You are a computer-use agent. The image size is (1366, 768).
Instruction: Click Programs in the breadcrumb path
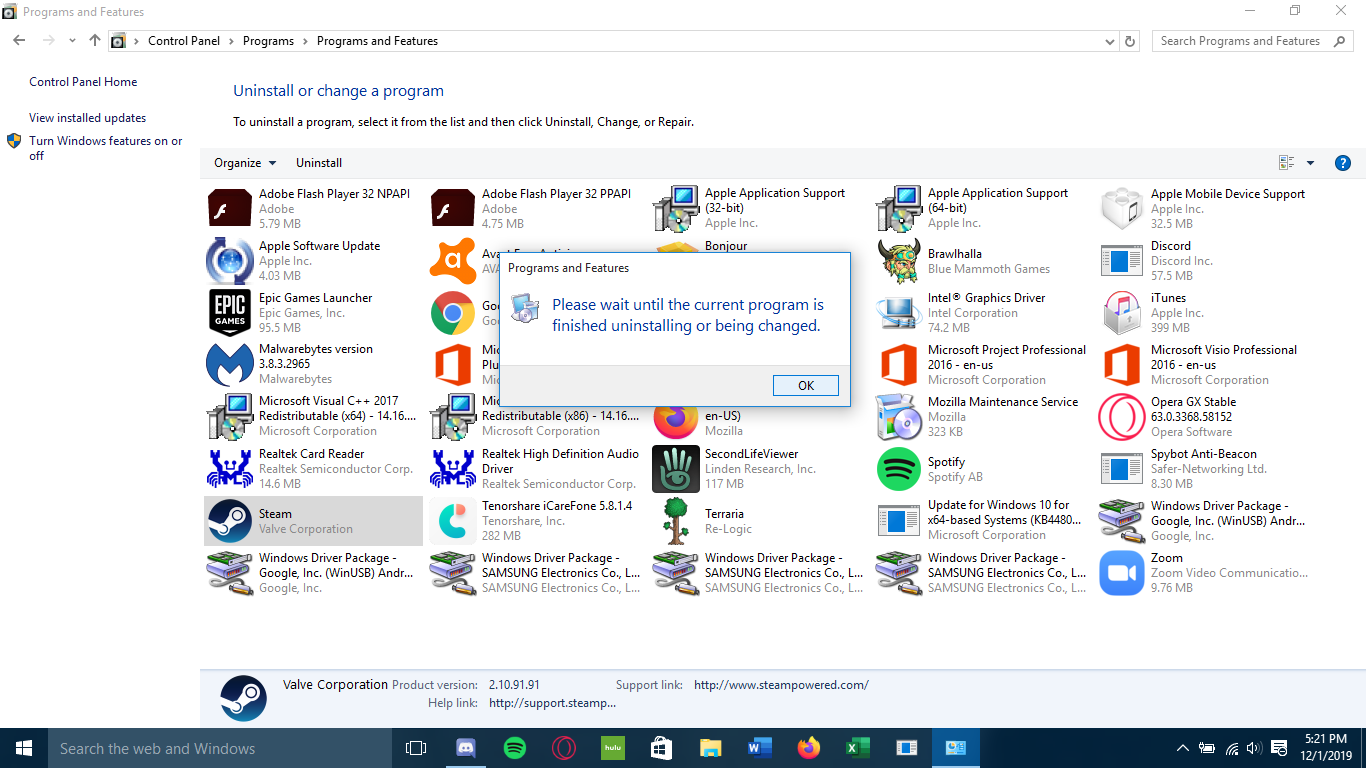point(268,41)
